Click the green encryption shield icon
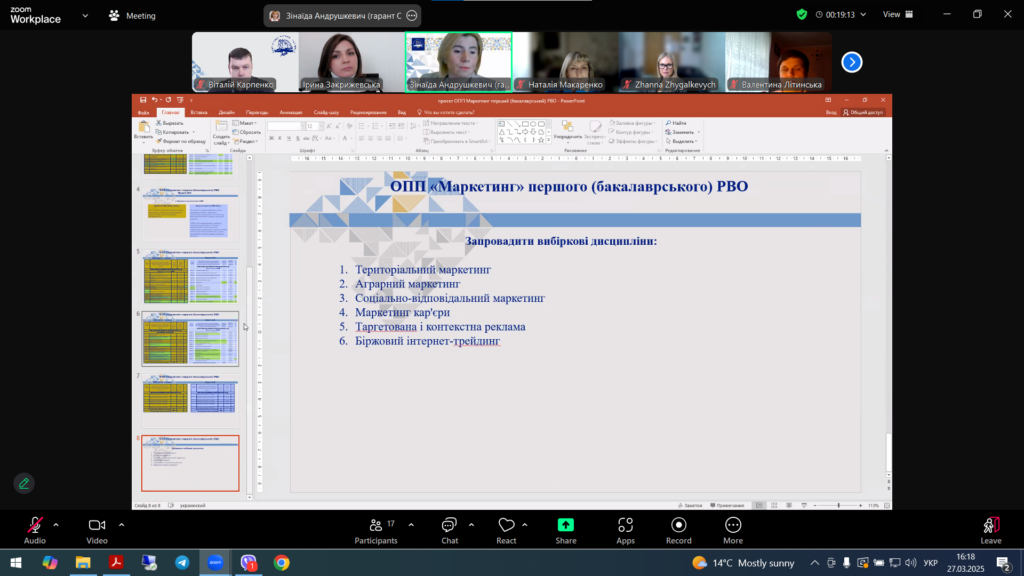The width and height of the screenshot is (1024, 576). pyautogui.click(x=801, y=14)
